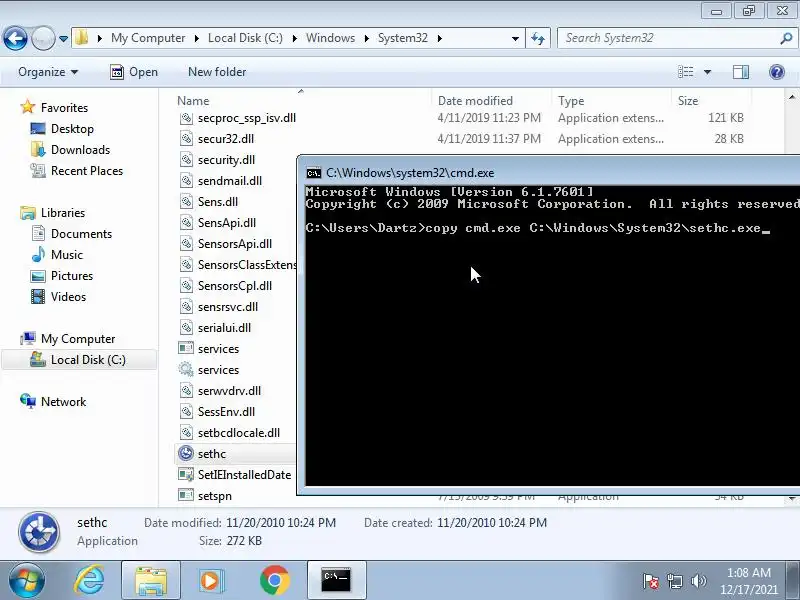This screenshot has height=600, width=800.
Task: Select SessEnv.dll file icon
Action: (x=186, y=412)
